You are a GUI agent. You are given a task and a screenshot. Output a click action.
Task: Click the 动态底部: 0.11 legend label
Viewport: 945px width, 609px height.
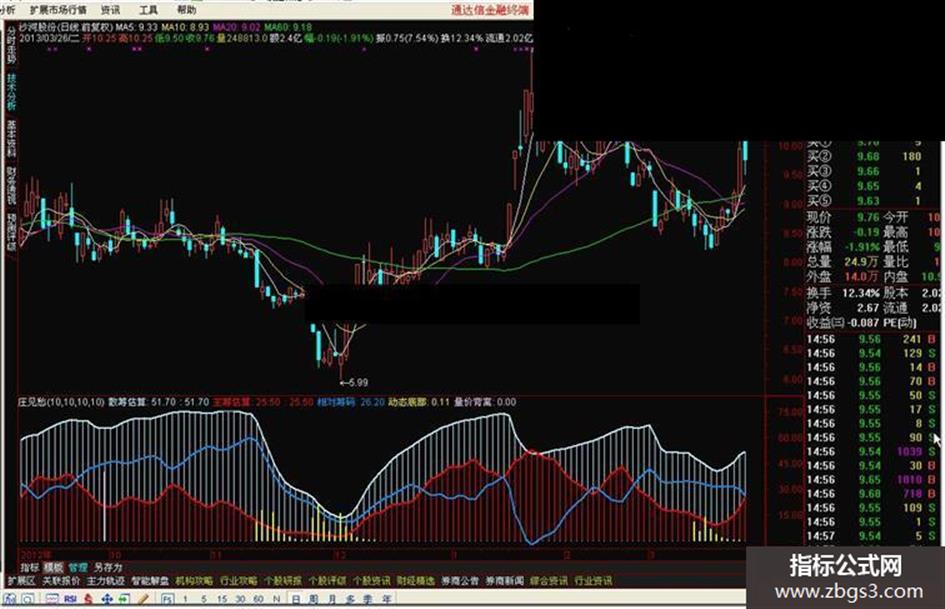tap(418, 402)
